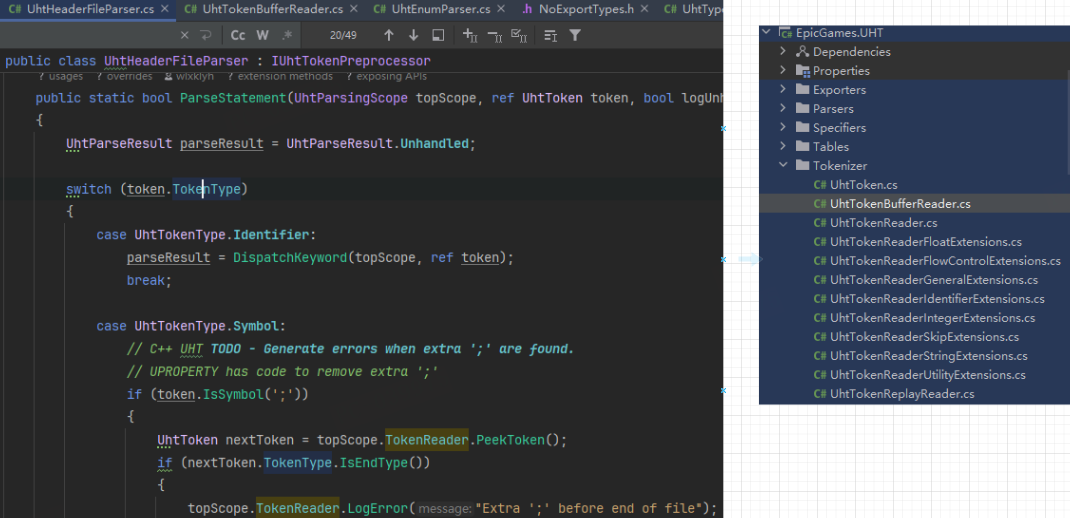This screenshot has height=518, width=1070.
Task: Open UhtToken.cs in project tree
Action: pyautogui.click(x=863, y=185)
